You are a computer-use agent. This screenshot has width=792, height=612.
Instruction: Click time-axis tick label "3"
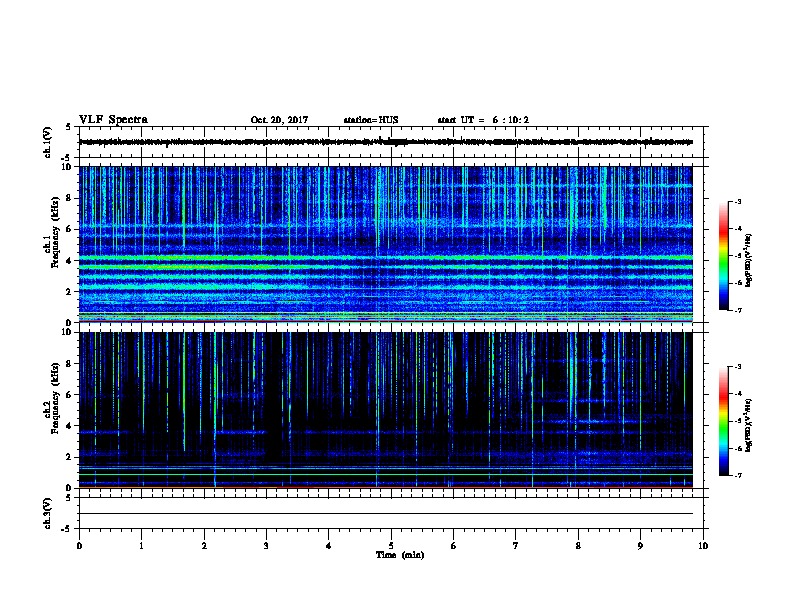tap(266, 546)
